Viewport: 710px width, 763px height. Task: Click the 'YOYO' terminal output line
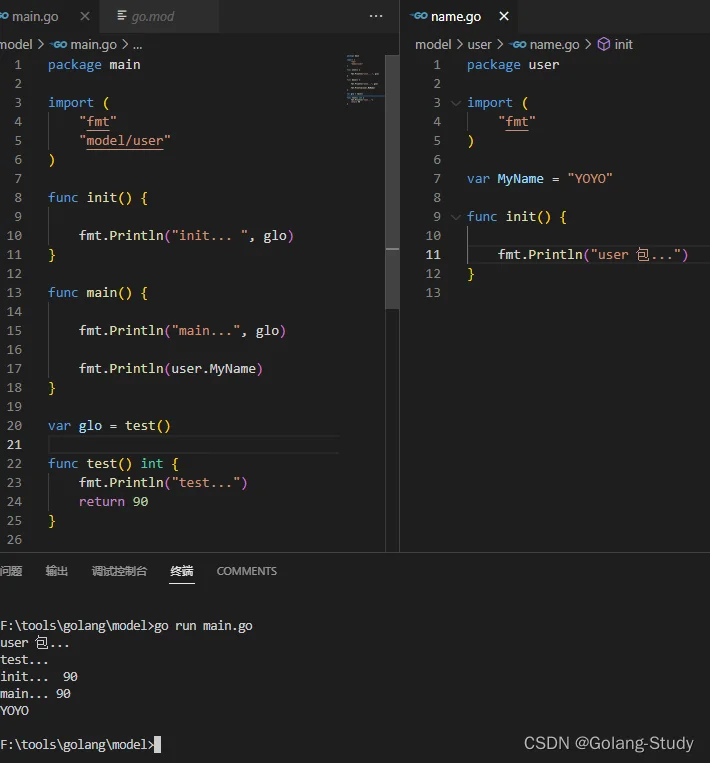[15, 711]
